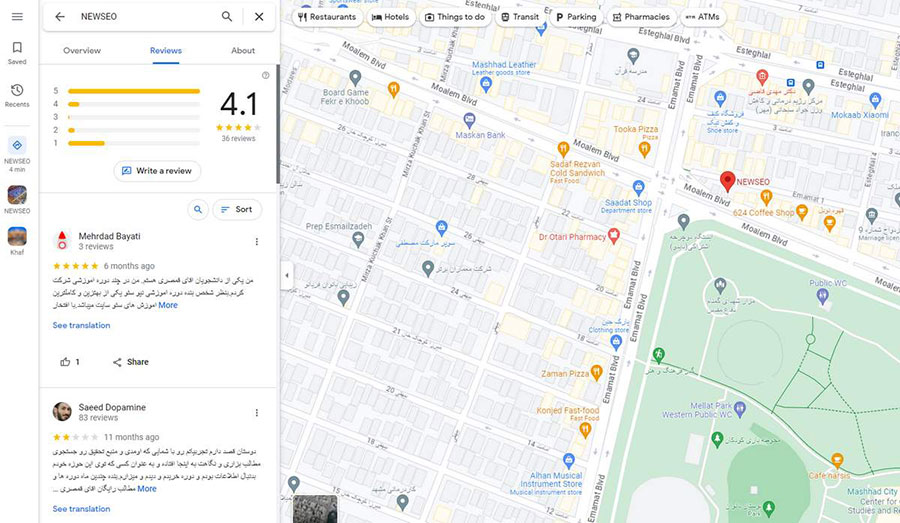Click the red NEWSEO map pin
Screen dimensions: 900x523
click(x=727, y=181)
